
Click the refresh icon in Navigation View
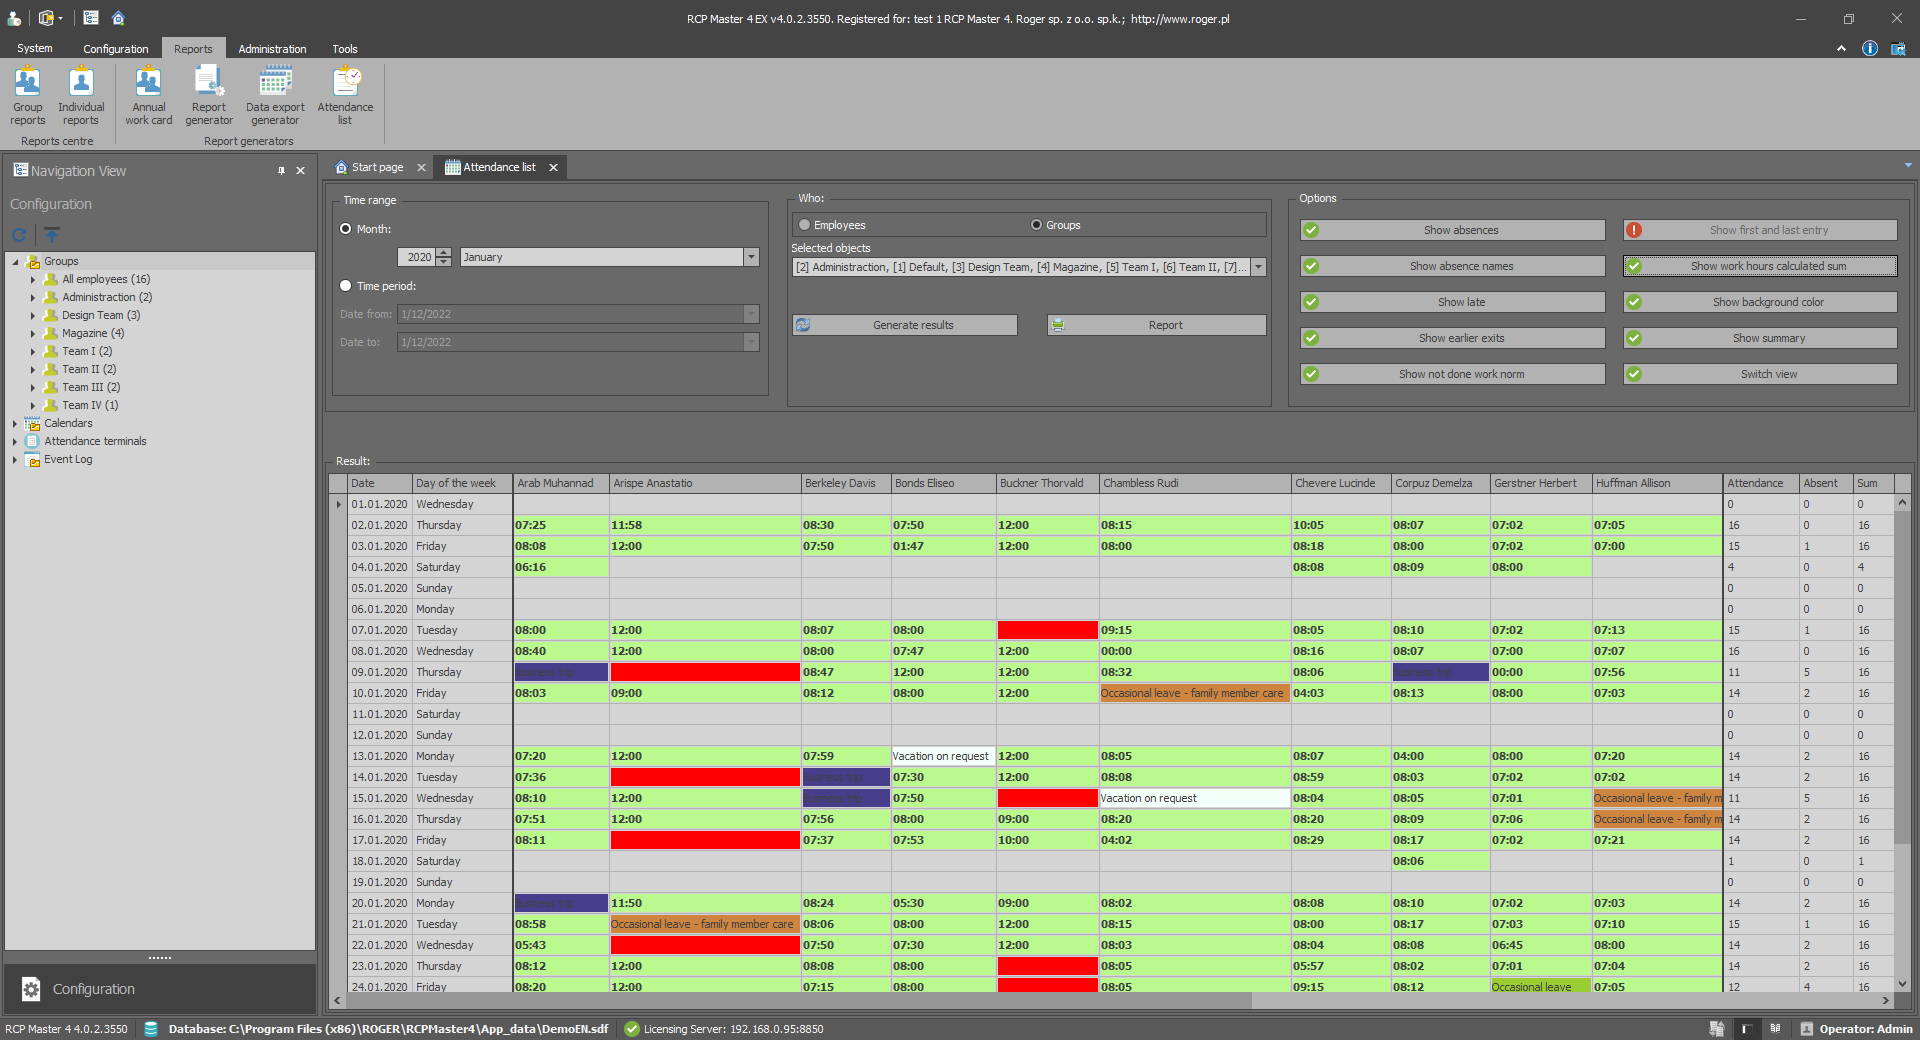19,235
